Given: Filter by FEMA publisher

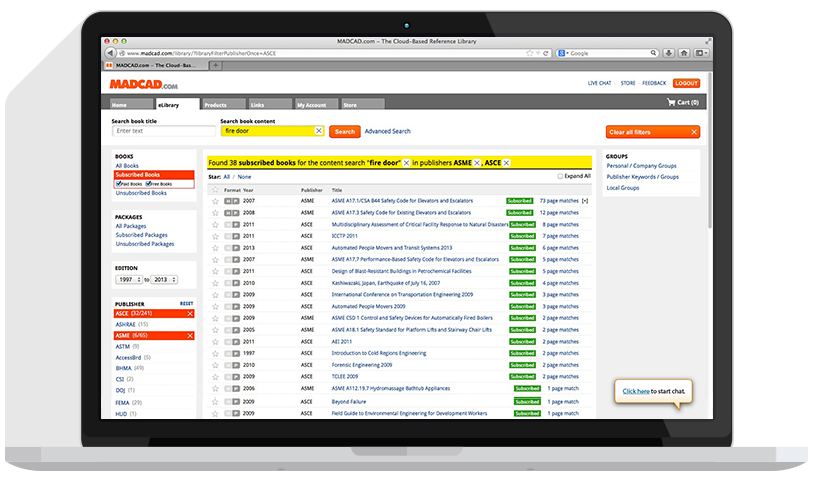Looking at the screenshot, I should click(122, 402).
